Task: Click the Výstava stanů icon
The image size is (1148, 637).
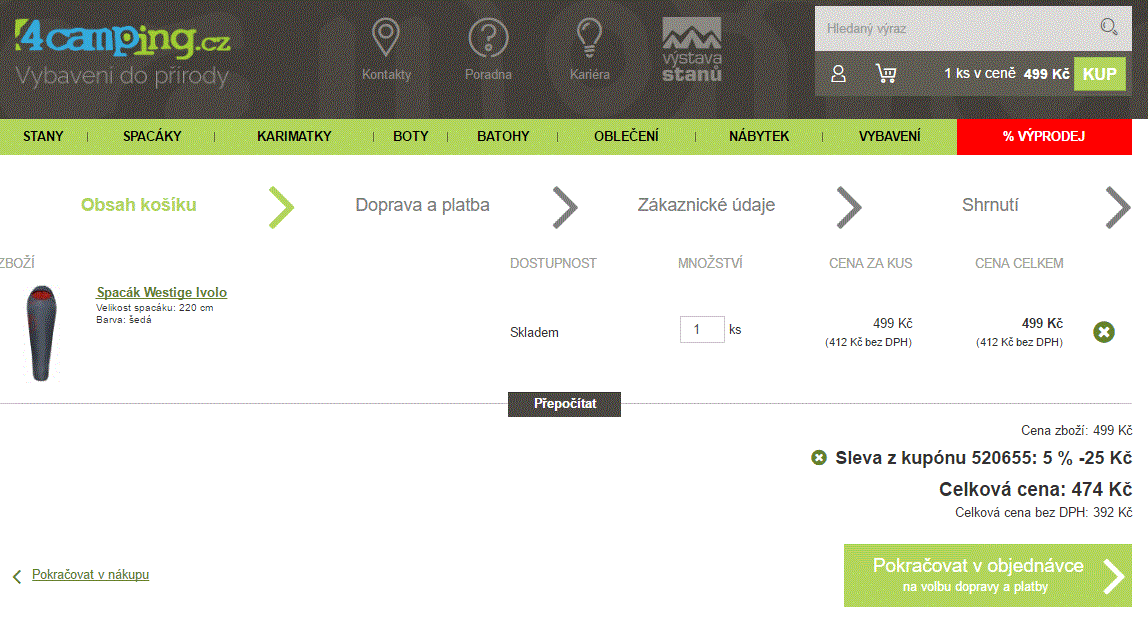Action: click(692, 49)
